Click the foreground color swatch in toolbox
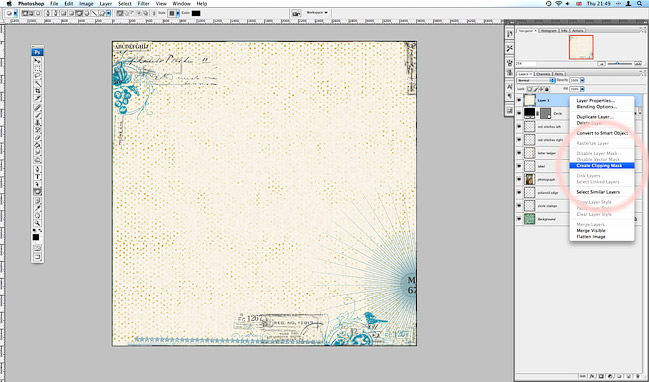Image resolution: width=649 pixels, height=382 pixels. (36, 237)
